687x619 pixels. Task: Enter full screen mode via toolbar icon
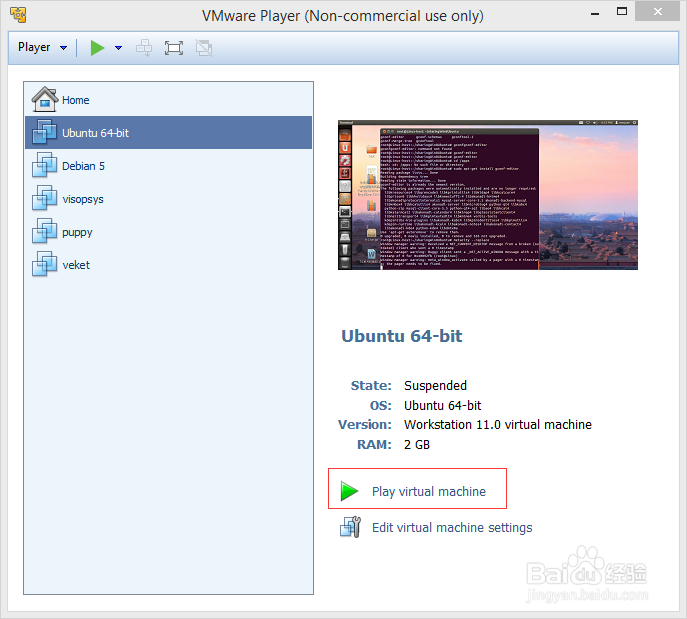pos(174,48)
